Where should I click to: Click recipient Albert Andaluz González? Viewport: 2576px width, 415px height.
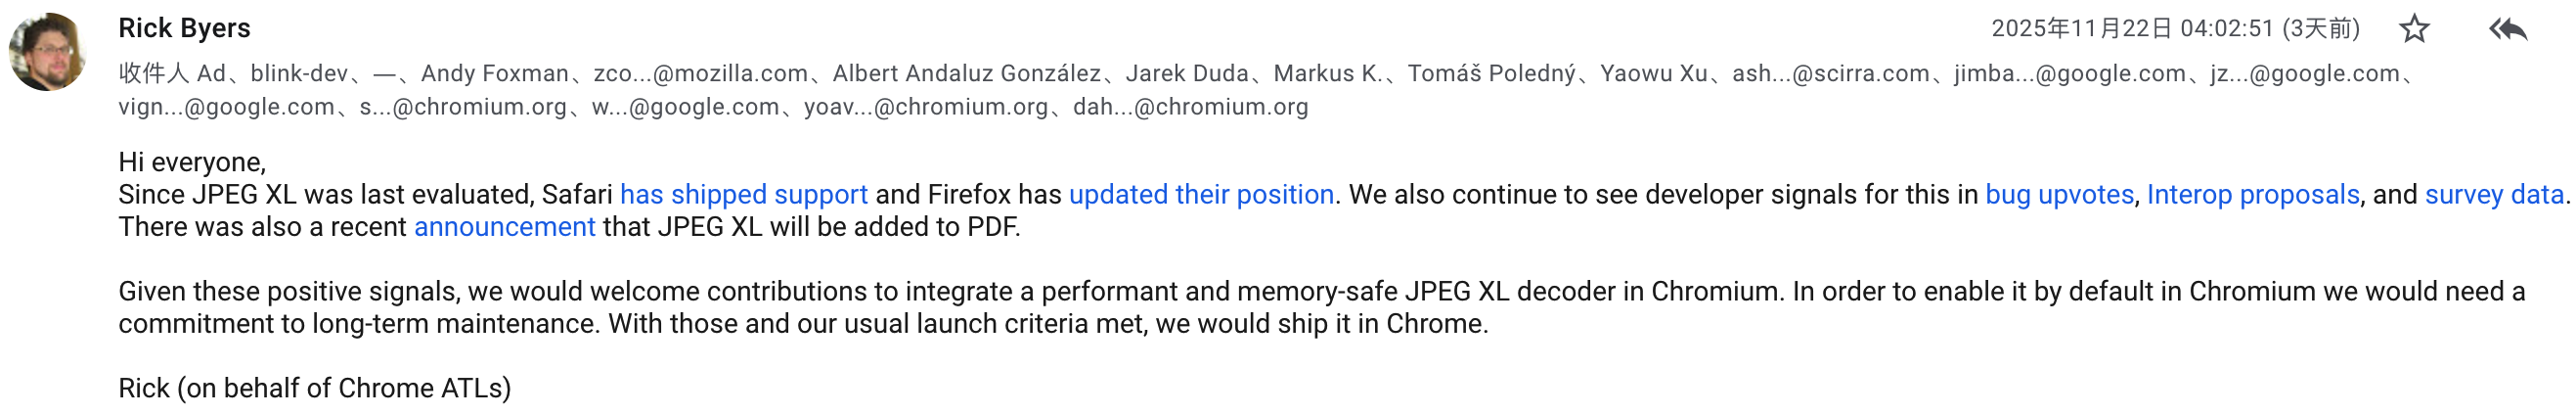[x=966, y=73]
